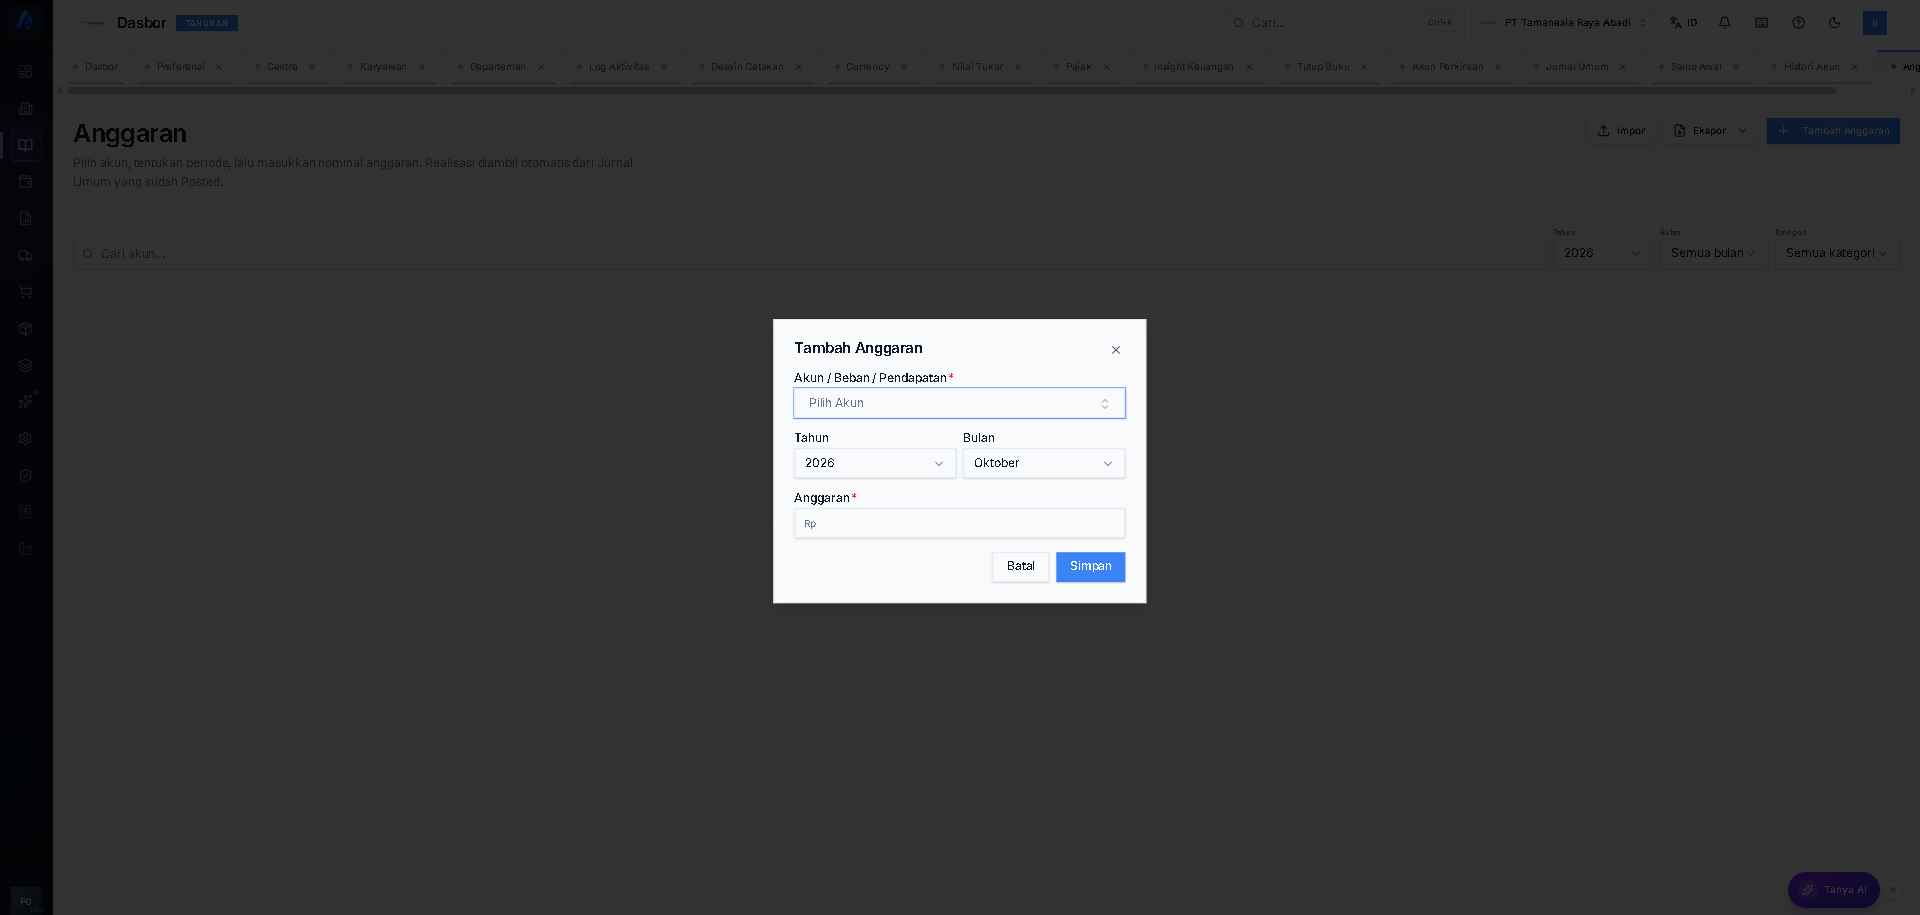Switch to the Jurnal Umum tab
Viewport: 1920px width, 915px height.
tap(1576, 67)
